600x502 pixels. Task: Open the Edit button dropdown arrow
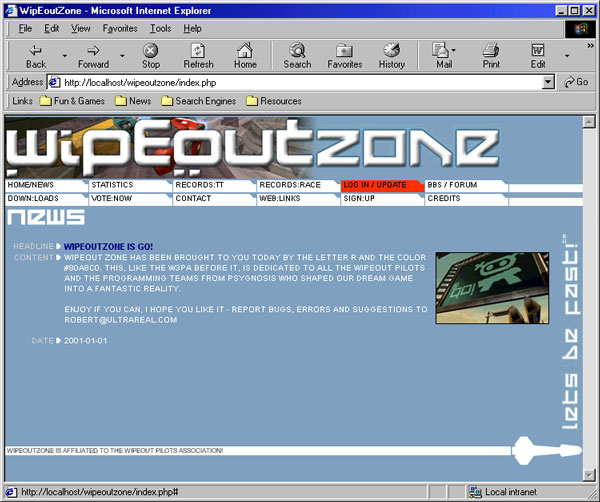pyautogui.click(x=567, y=56)
